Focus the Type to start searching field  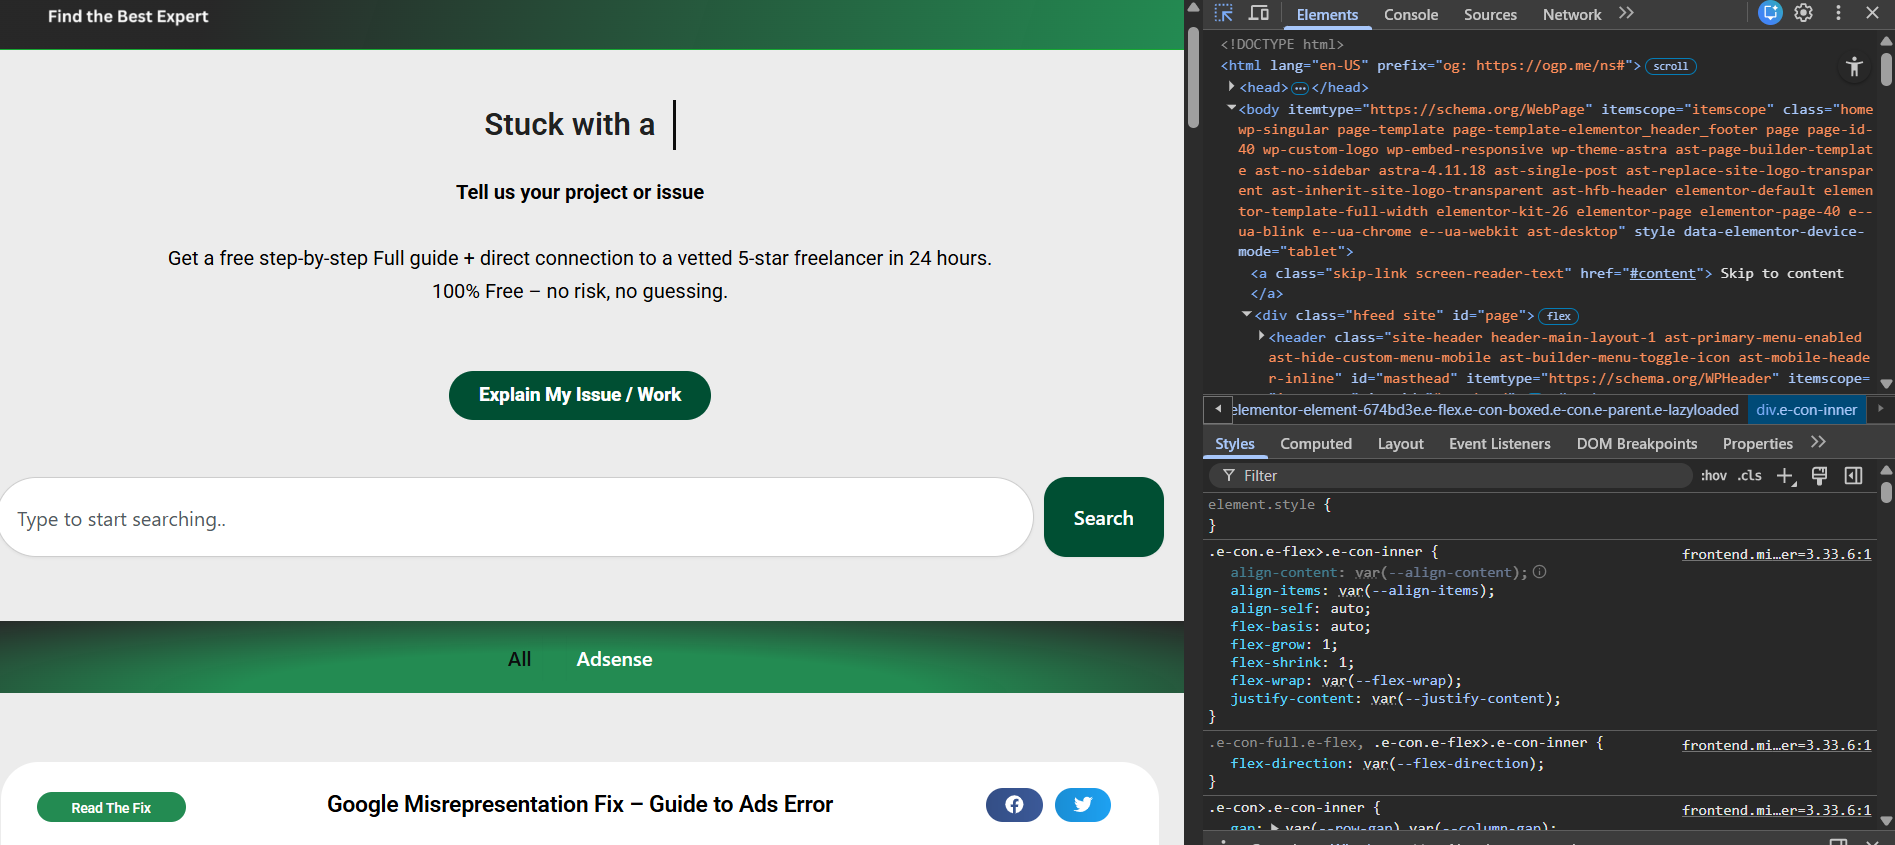pyautogui.click(x=516, y=518)
